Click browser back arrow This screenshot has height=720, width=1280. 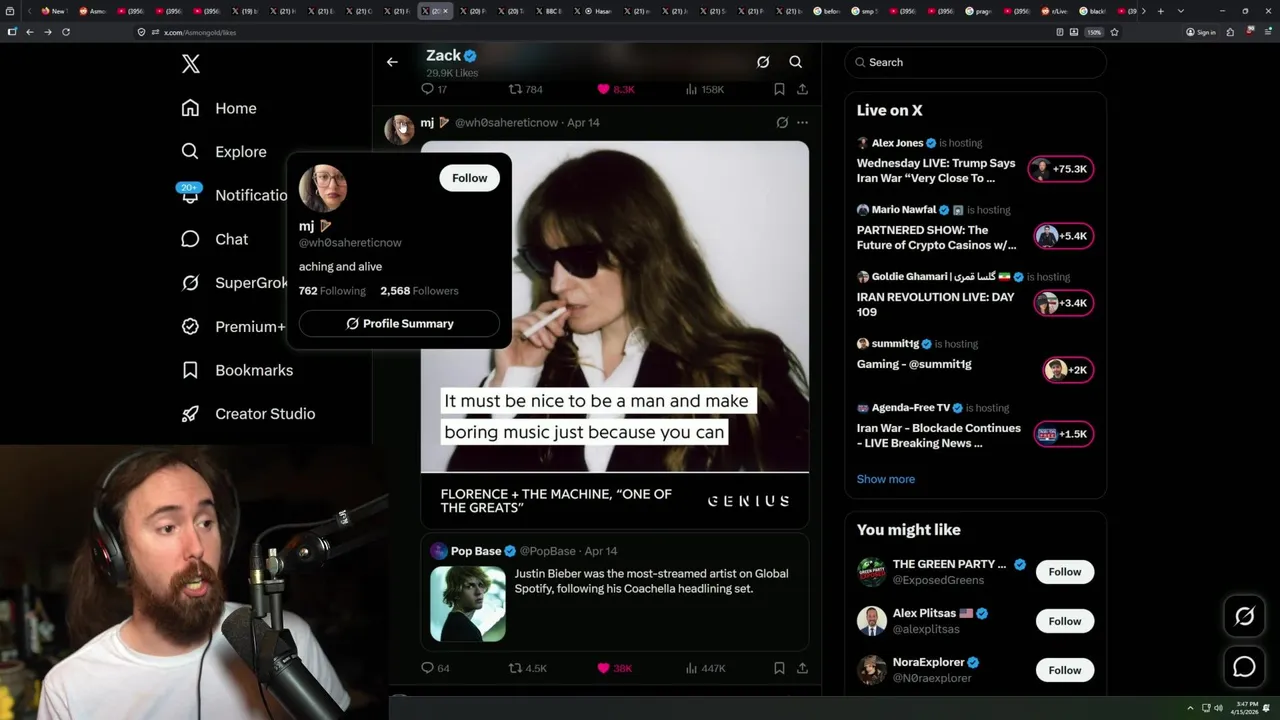(30, 32)
